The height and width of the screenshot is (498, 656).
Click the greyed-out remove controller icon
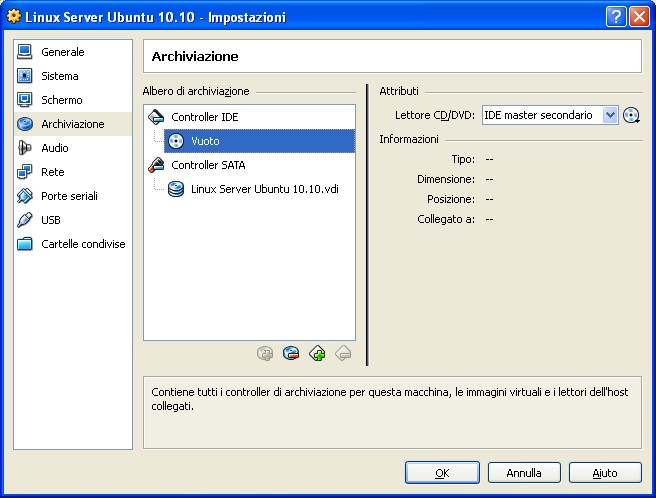pos(343,352)
